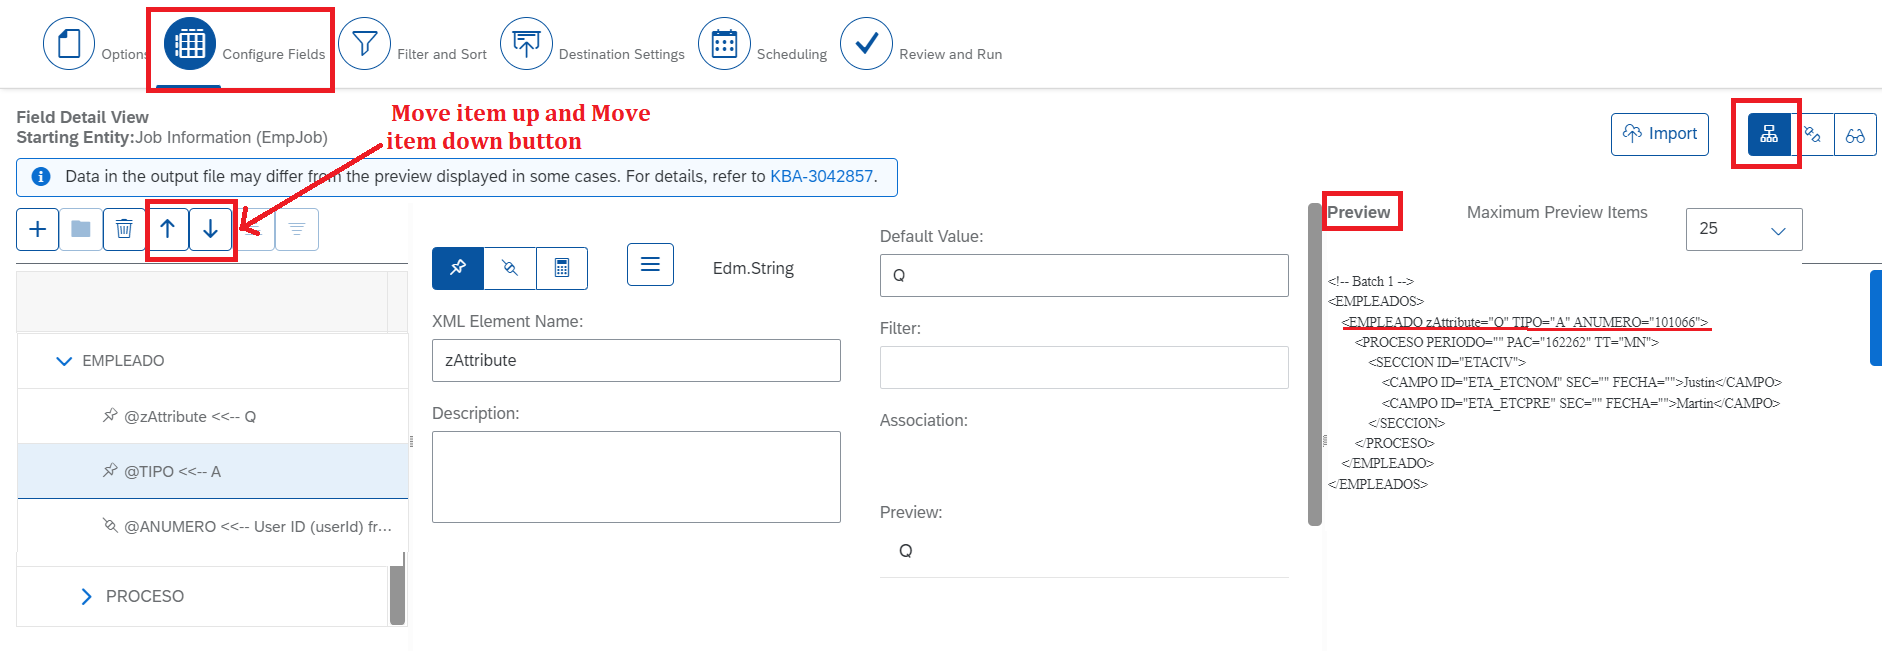
Task: Click the closing "</EMPLEADO>" line
Action: 1388,463
